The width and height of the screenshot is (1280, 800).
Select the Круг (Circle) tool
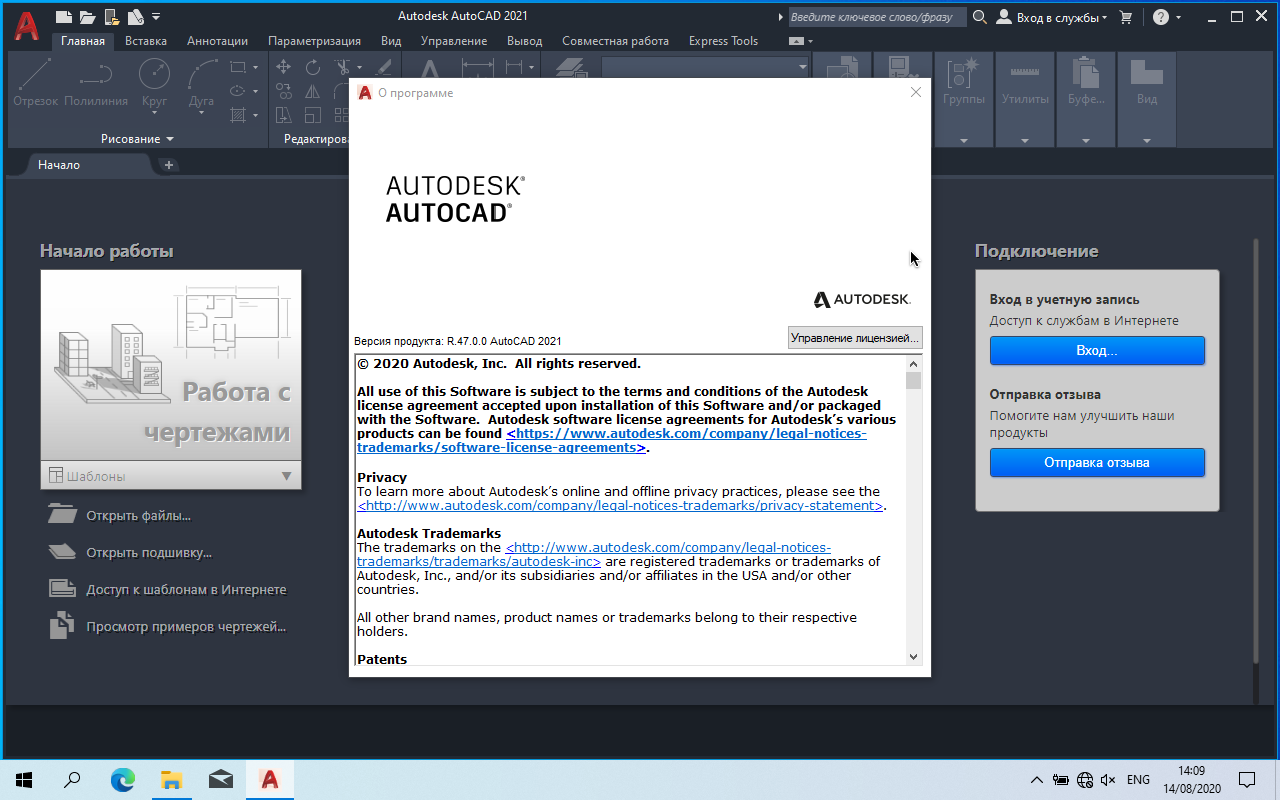(154, 84)
